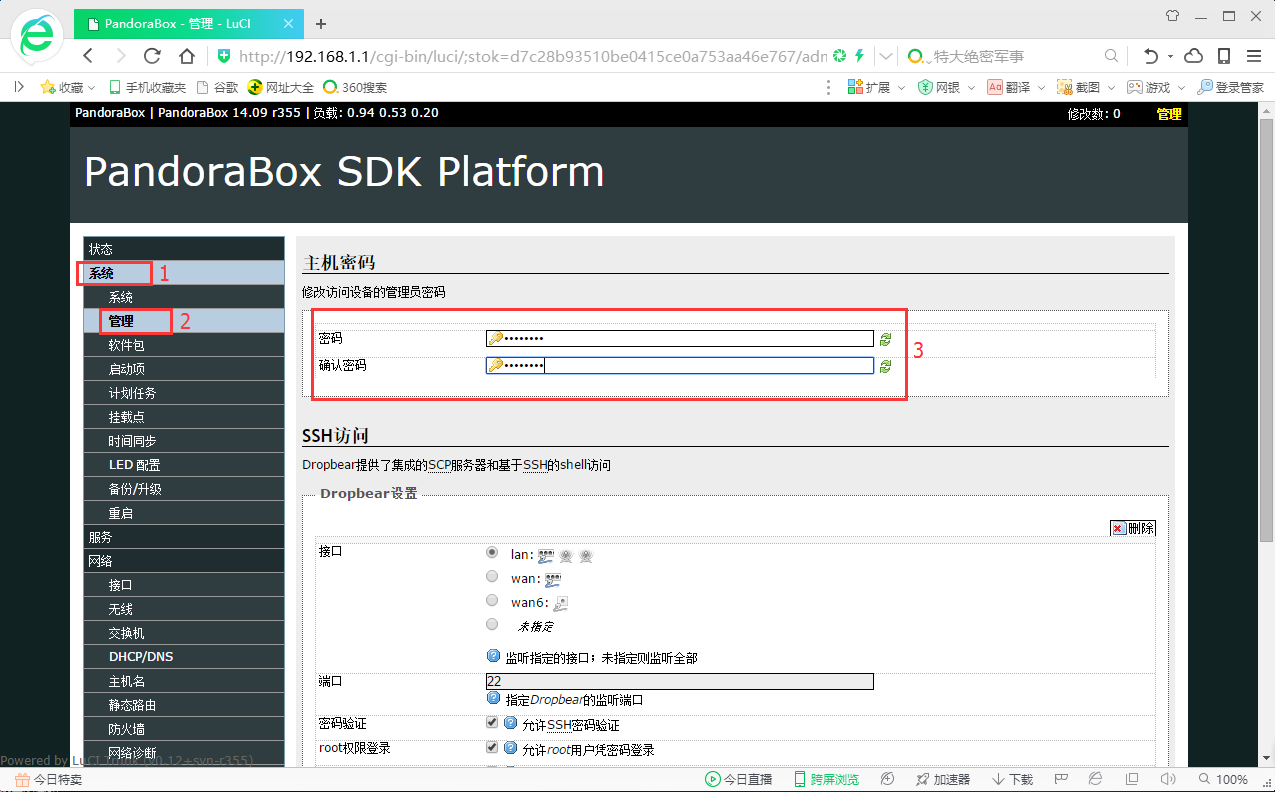The height and width of the screenshot is (792, 1275).
Task: Reload the page with the refresh icon
Action: coord(153,56)
